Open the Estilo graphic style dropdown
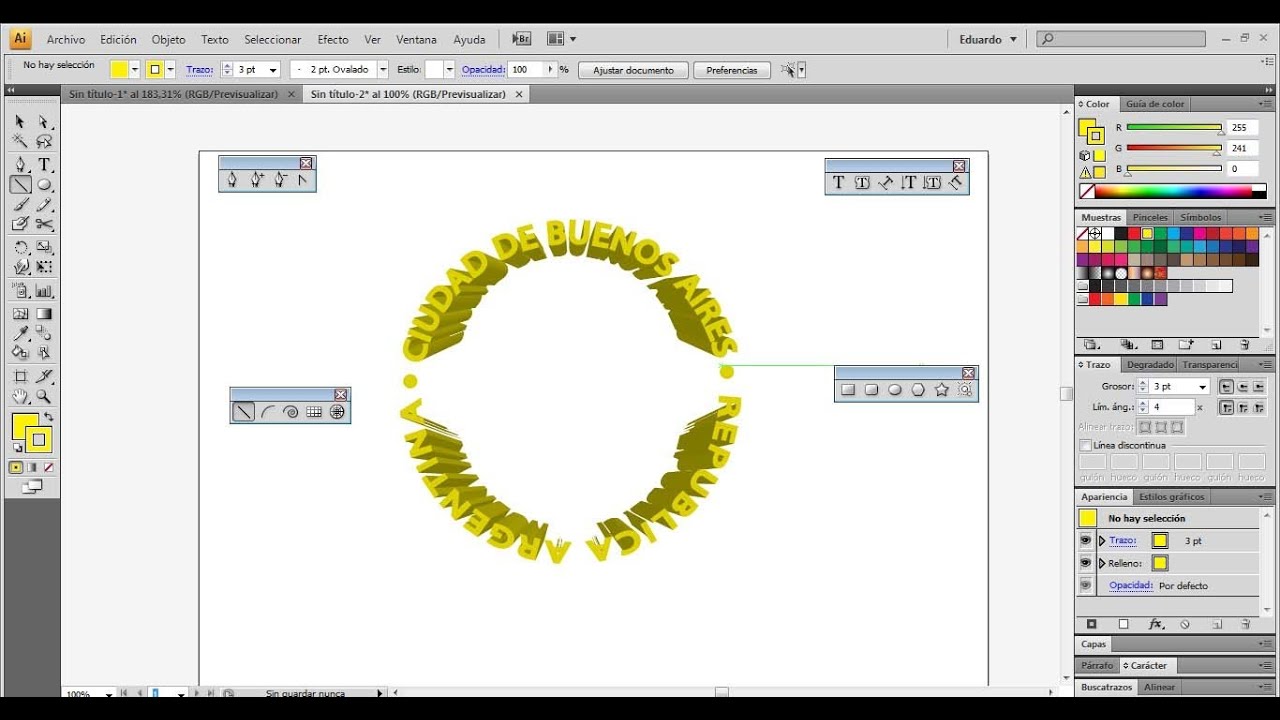Screen dimensions: 1280x720 coord(449,70)
